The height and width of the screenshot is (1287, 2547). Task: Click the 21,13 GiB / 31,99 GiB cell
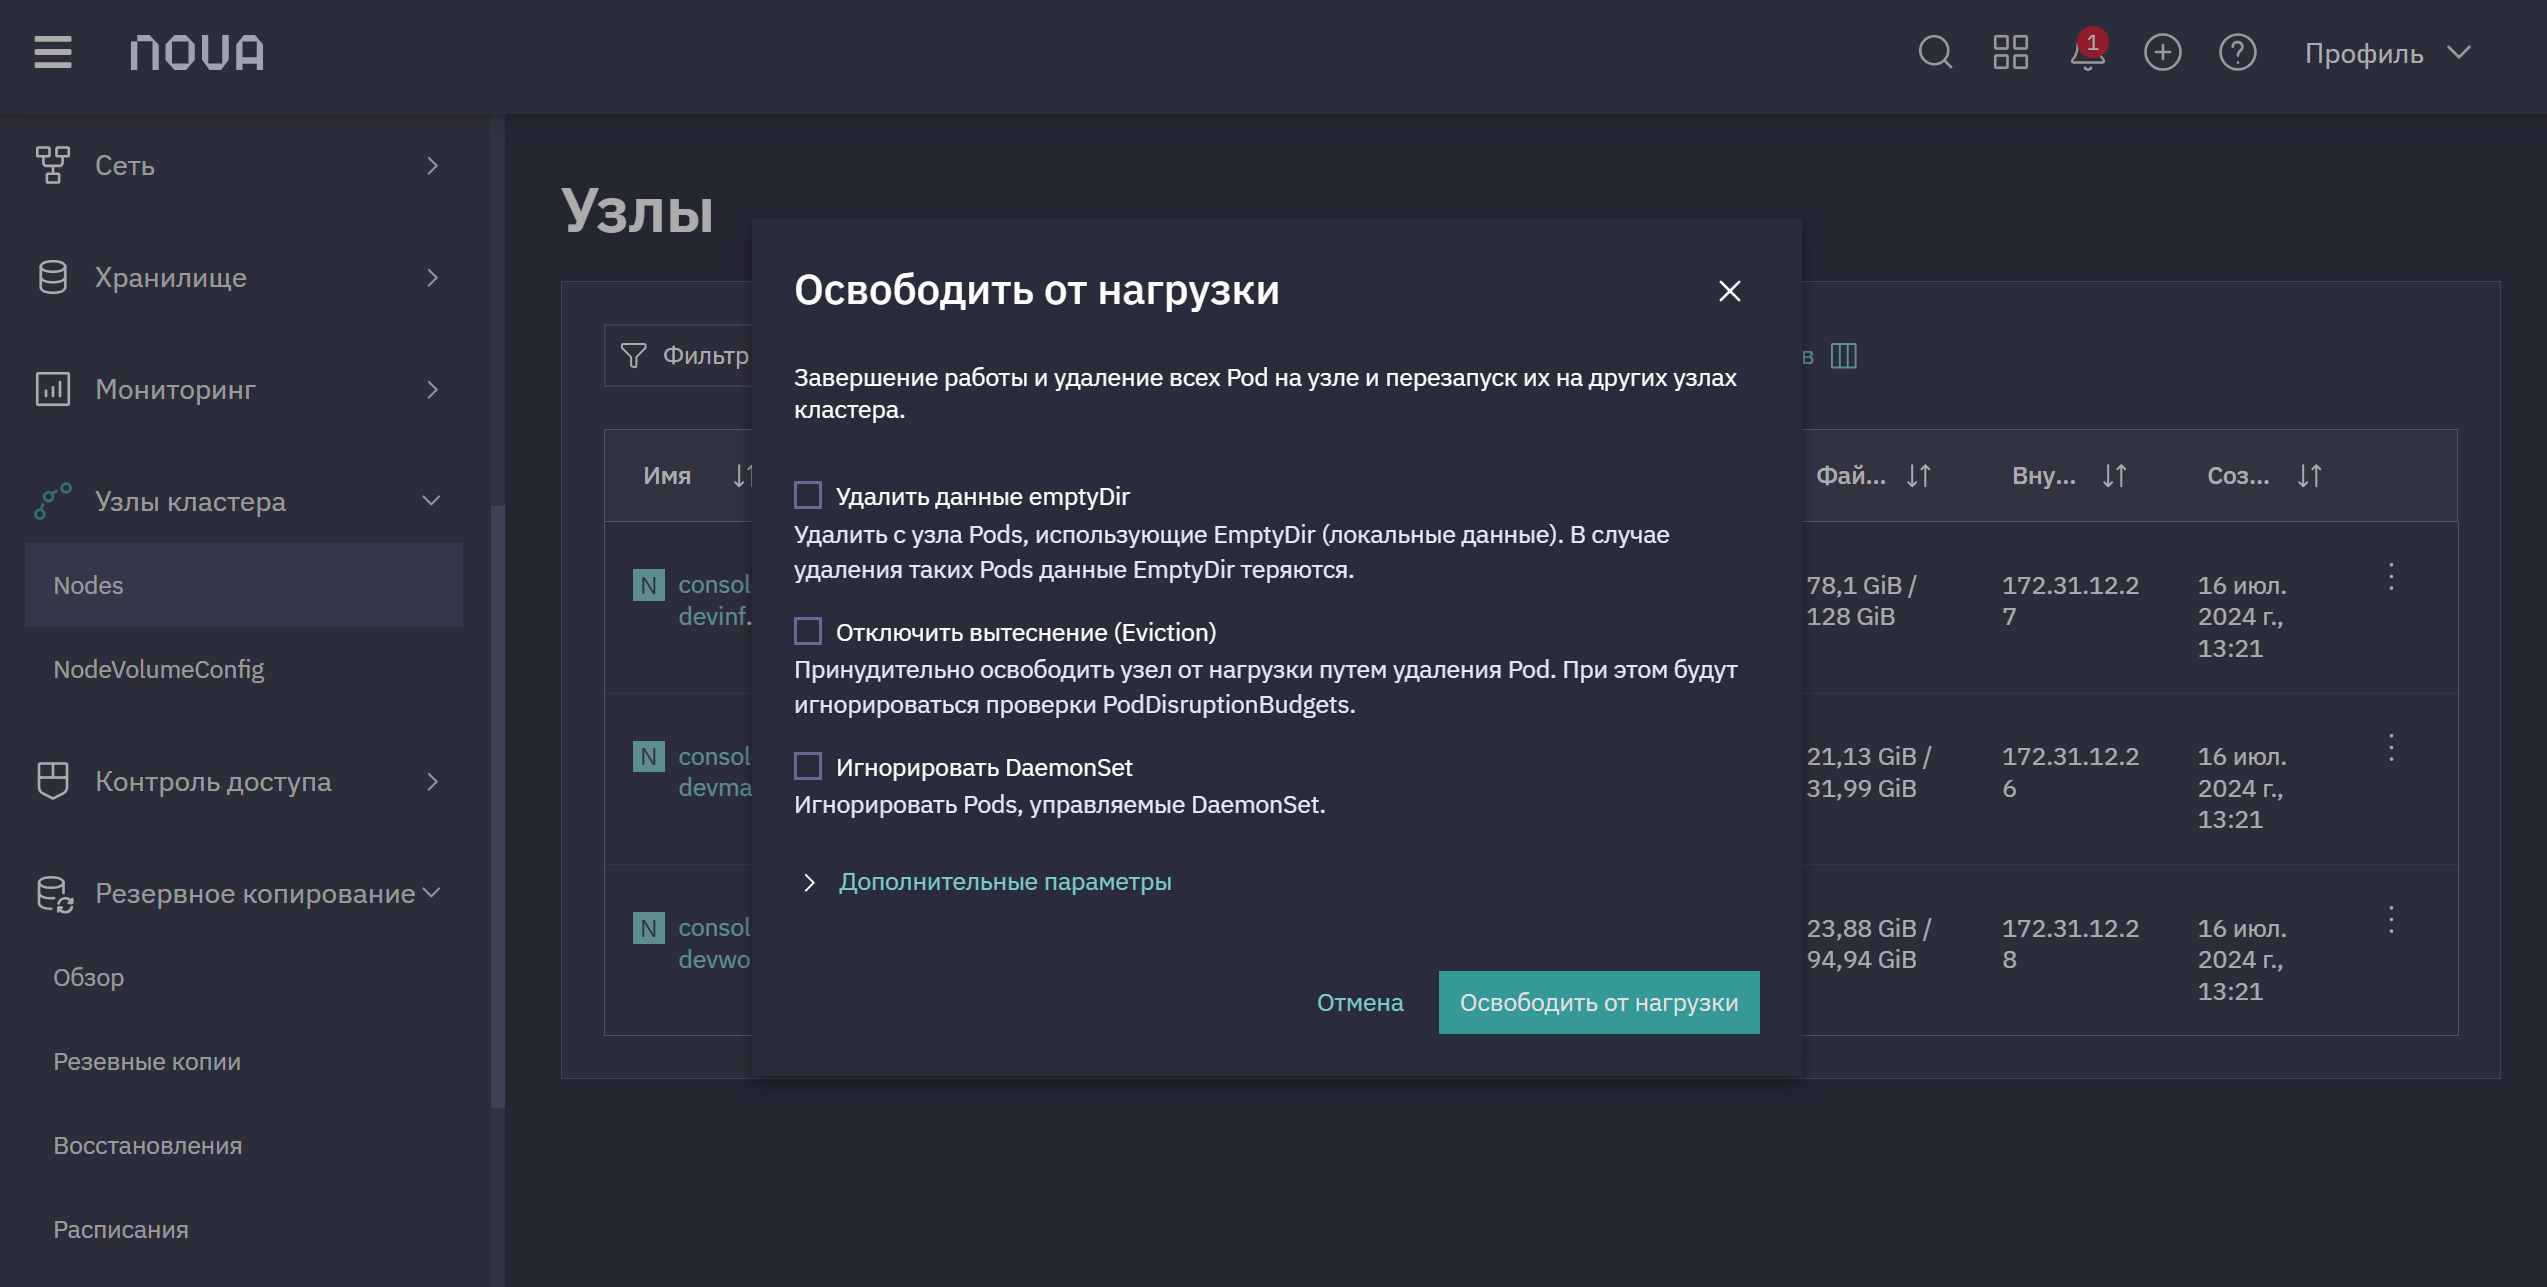point(1869,772)
